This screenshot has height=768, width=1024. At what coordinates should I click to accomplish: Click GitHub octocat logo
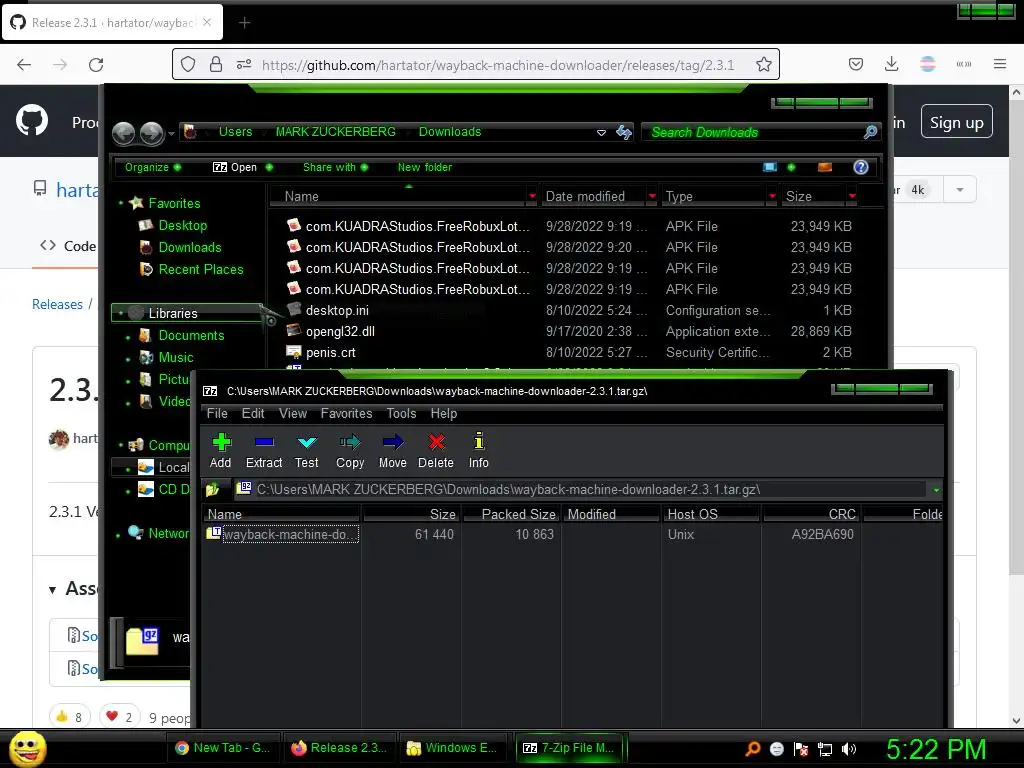(32, 121)
